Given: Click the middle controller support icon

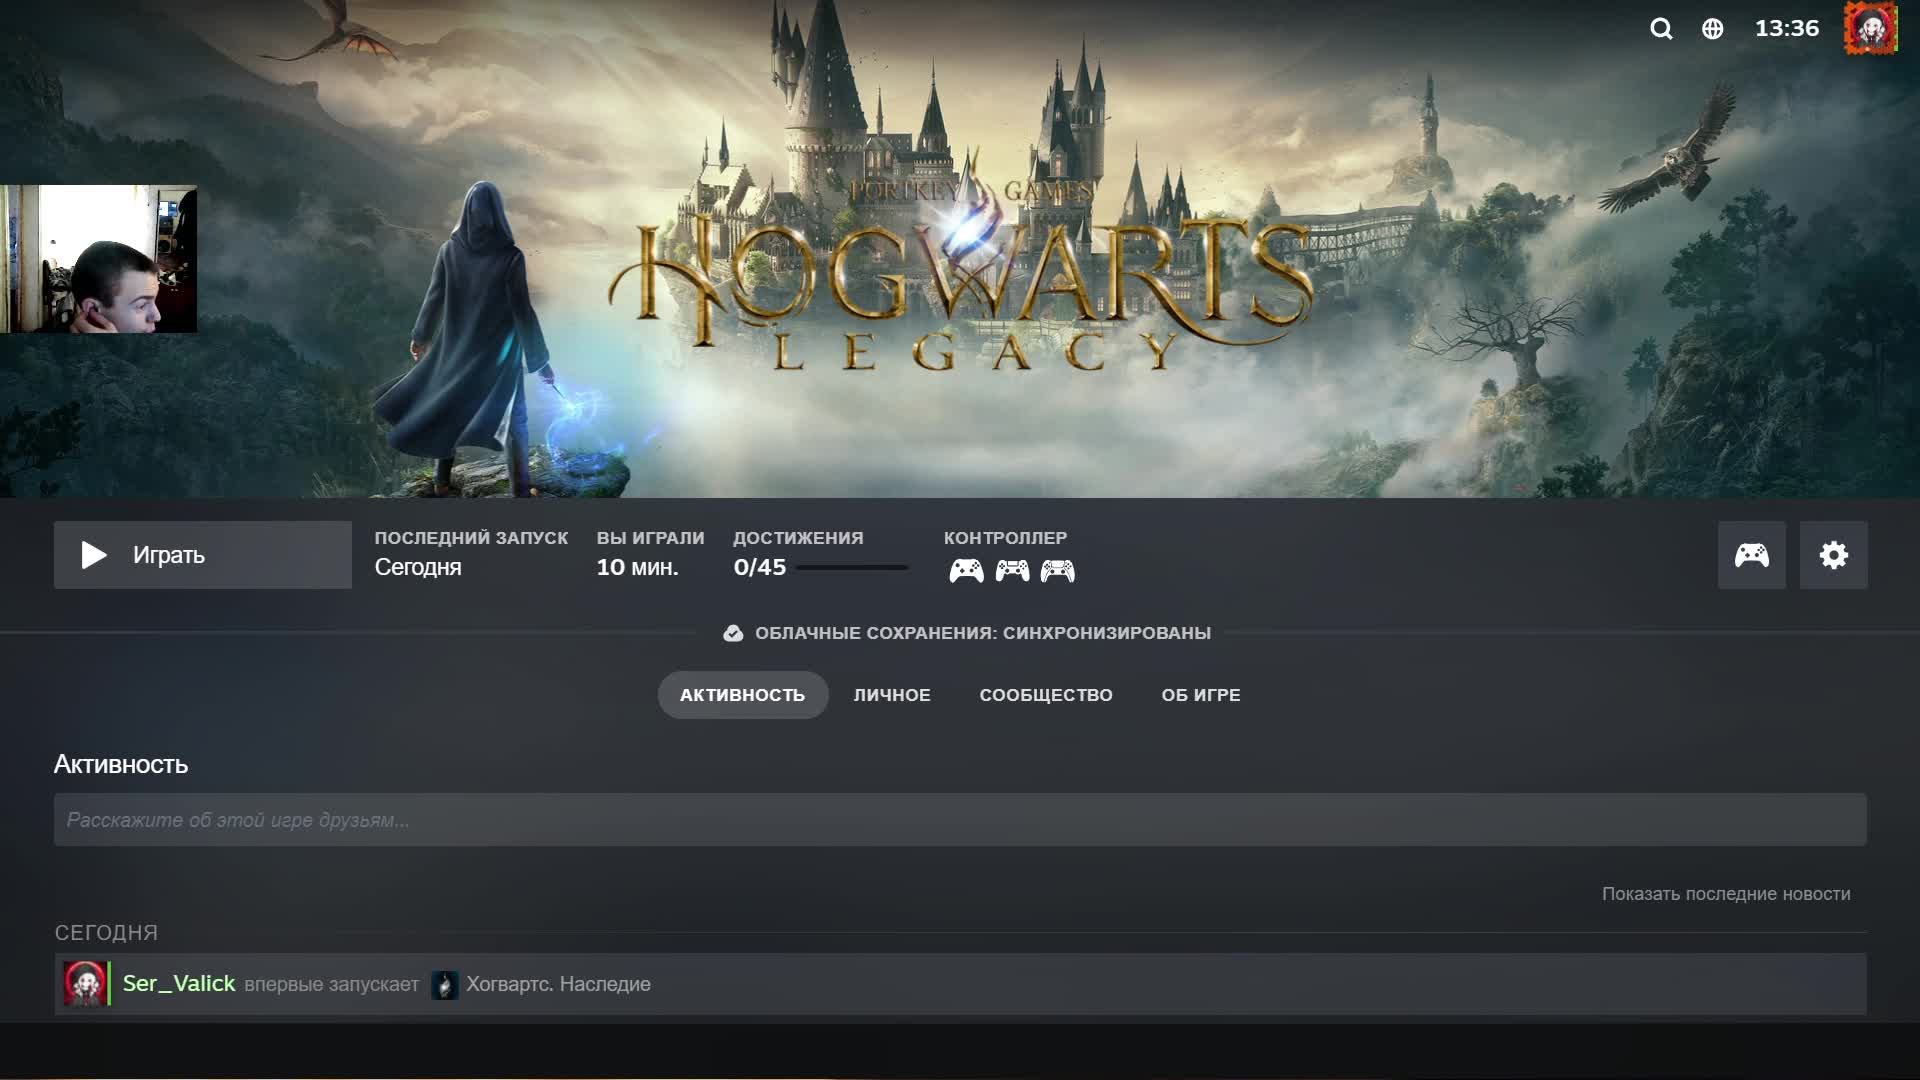Looking at the screenshot, I should 1012,571.
